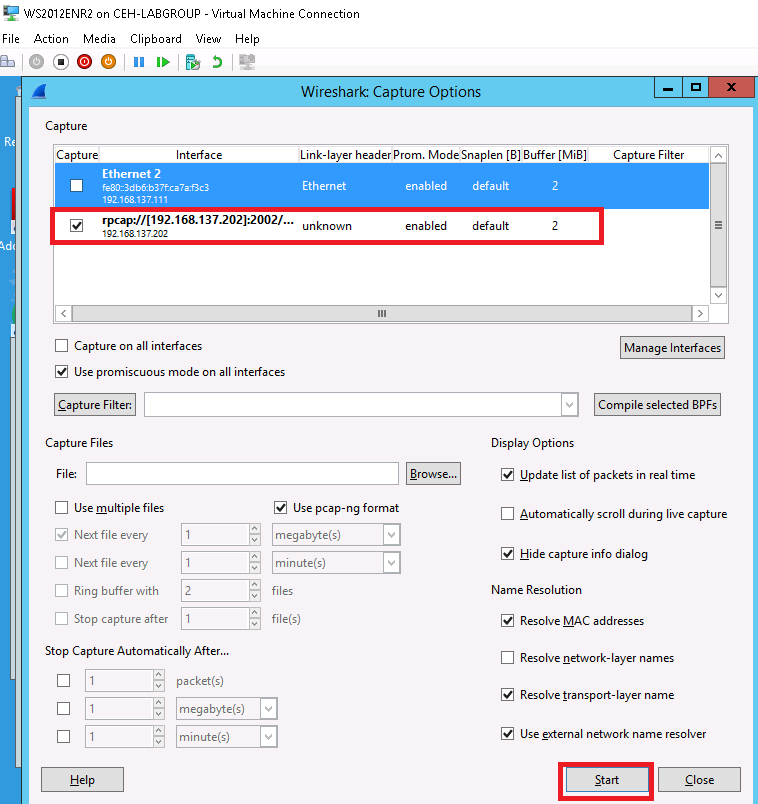Check the stop after packet(s) checkbox
Viewport: 758px width, 804px height.
pos(64,681)
